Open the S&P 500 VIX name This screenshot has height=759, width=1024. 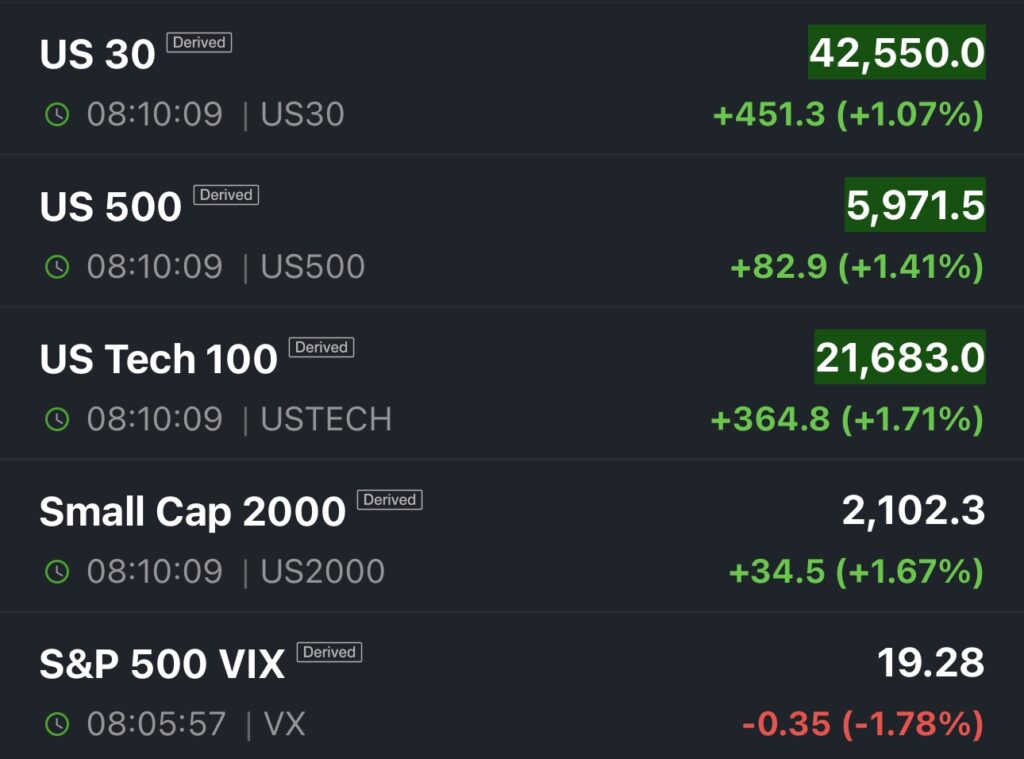point(162,664)
